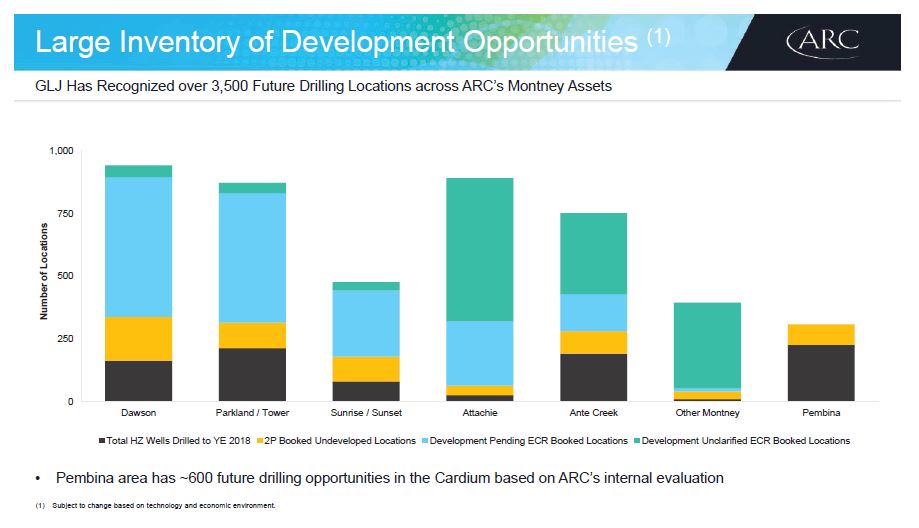919x528 pixels.
Task: Click the yellow segment of Ante Creek bar
Action: tap(593, 343)
